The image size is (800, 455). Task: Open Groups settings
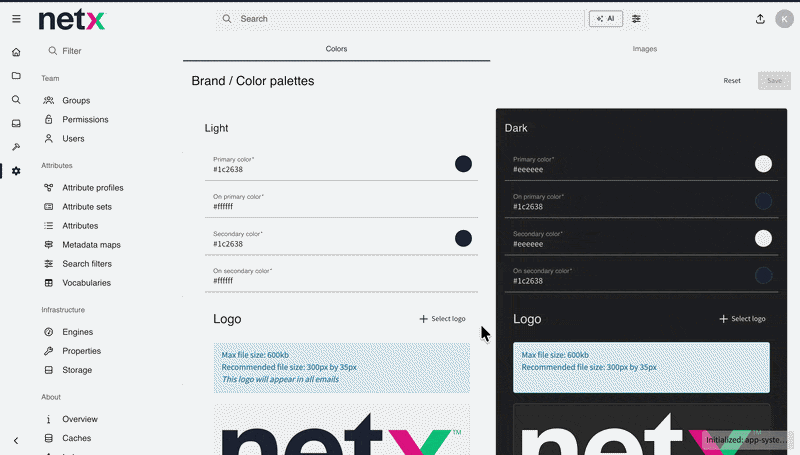[76, 100]
